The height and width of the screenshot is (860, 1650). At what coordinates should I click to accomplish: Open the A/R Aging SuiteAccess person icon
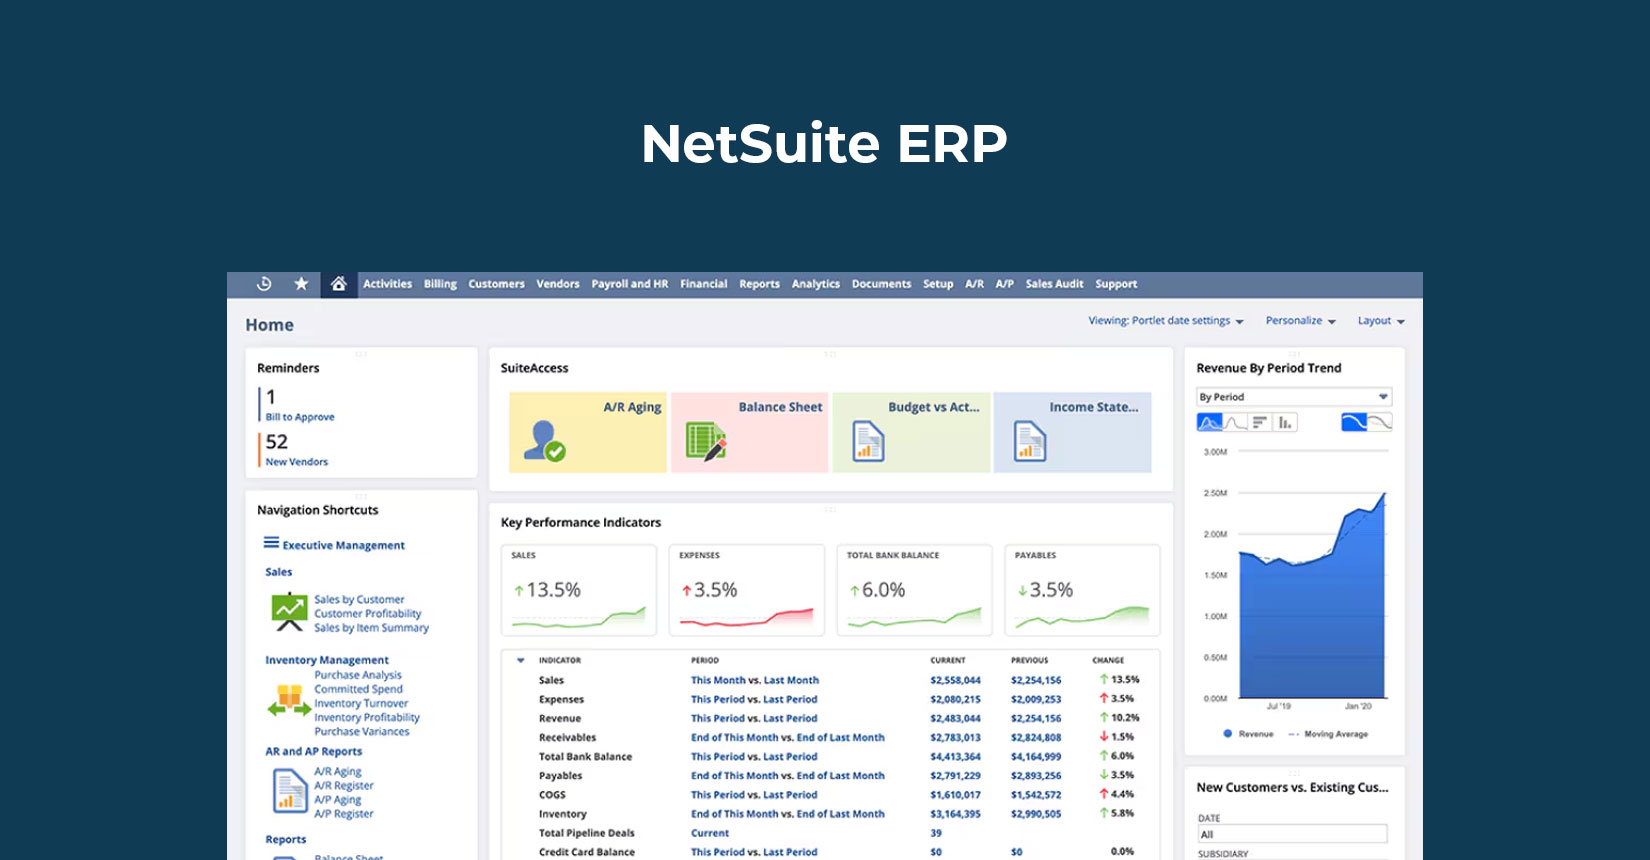544,441
